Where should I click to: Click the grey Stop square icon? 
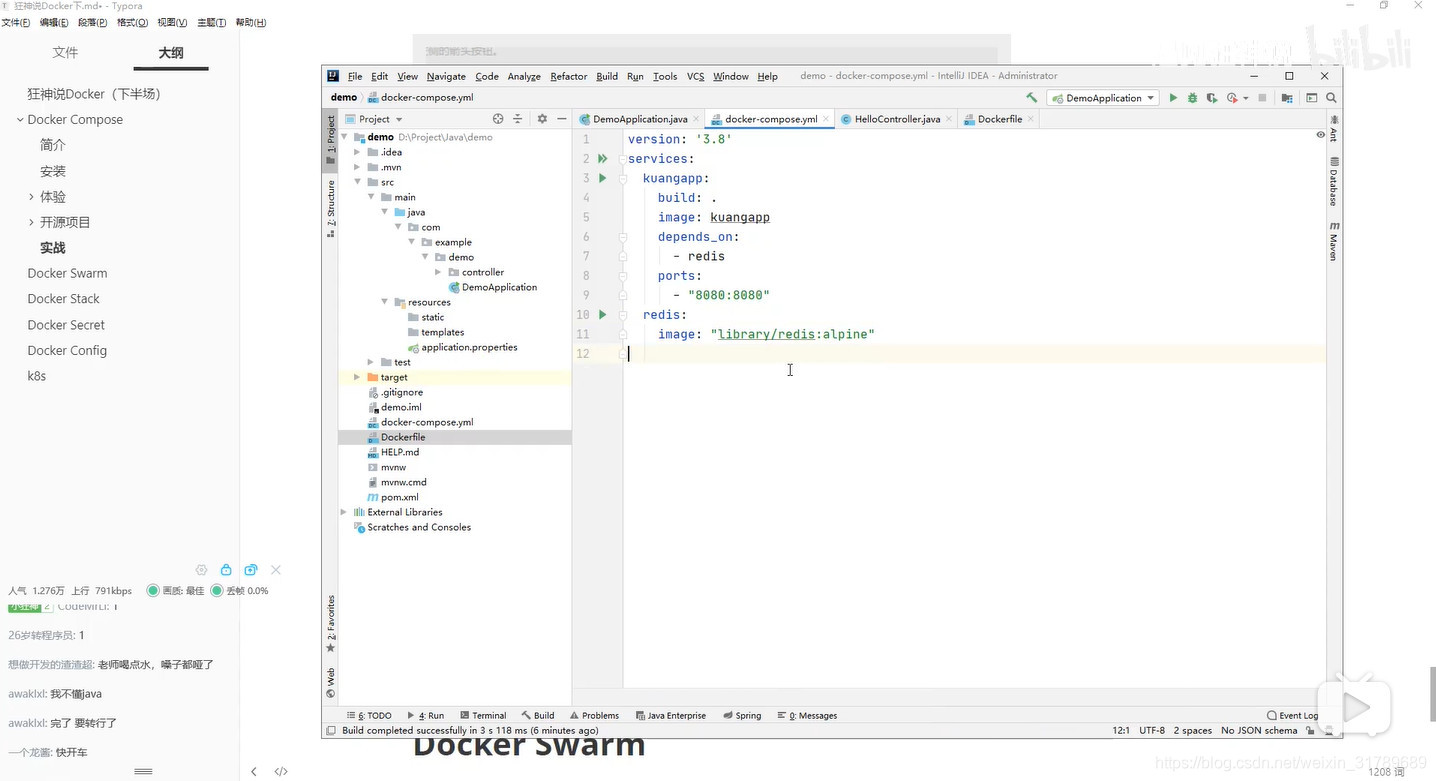[x=1262, y=98]
